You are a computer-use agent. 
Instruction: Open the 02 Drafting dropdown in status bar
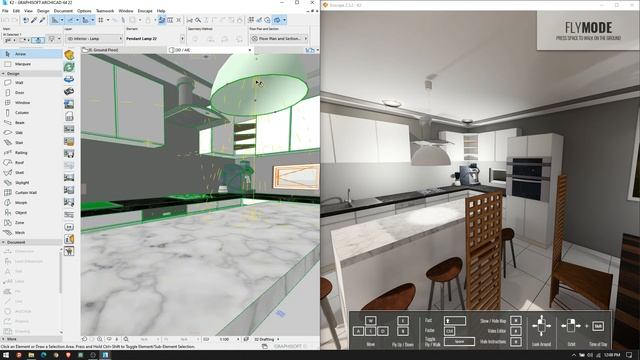coord(278,339)
